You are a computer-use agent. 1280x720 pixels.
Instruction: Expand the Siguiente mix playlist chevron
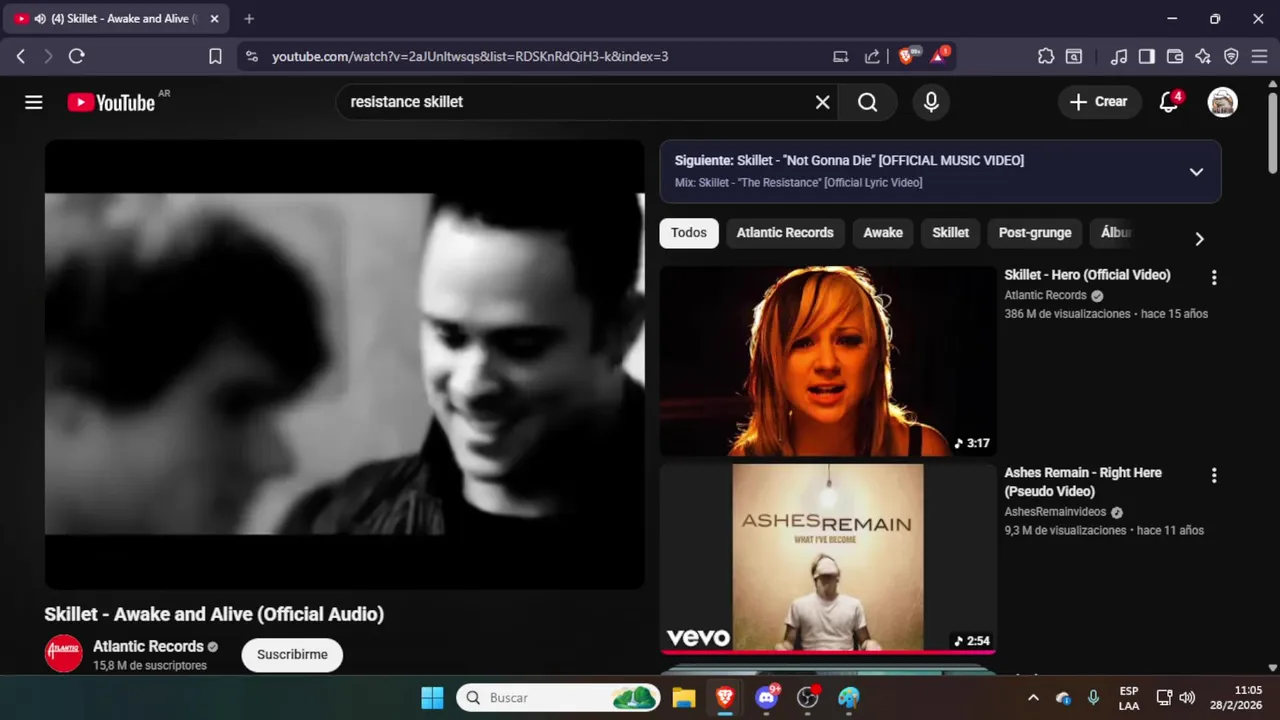click(1196, 172)
